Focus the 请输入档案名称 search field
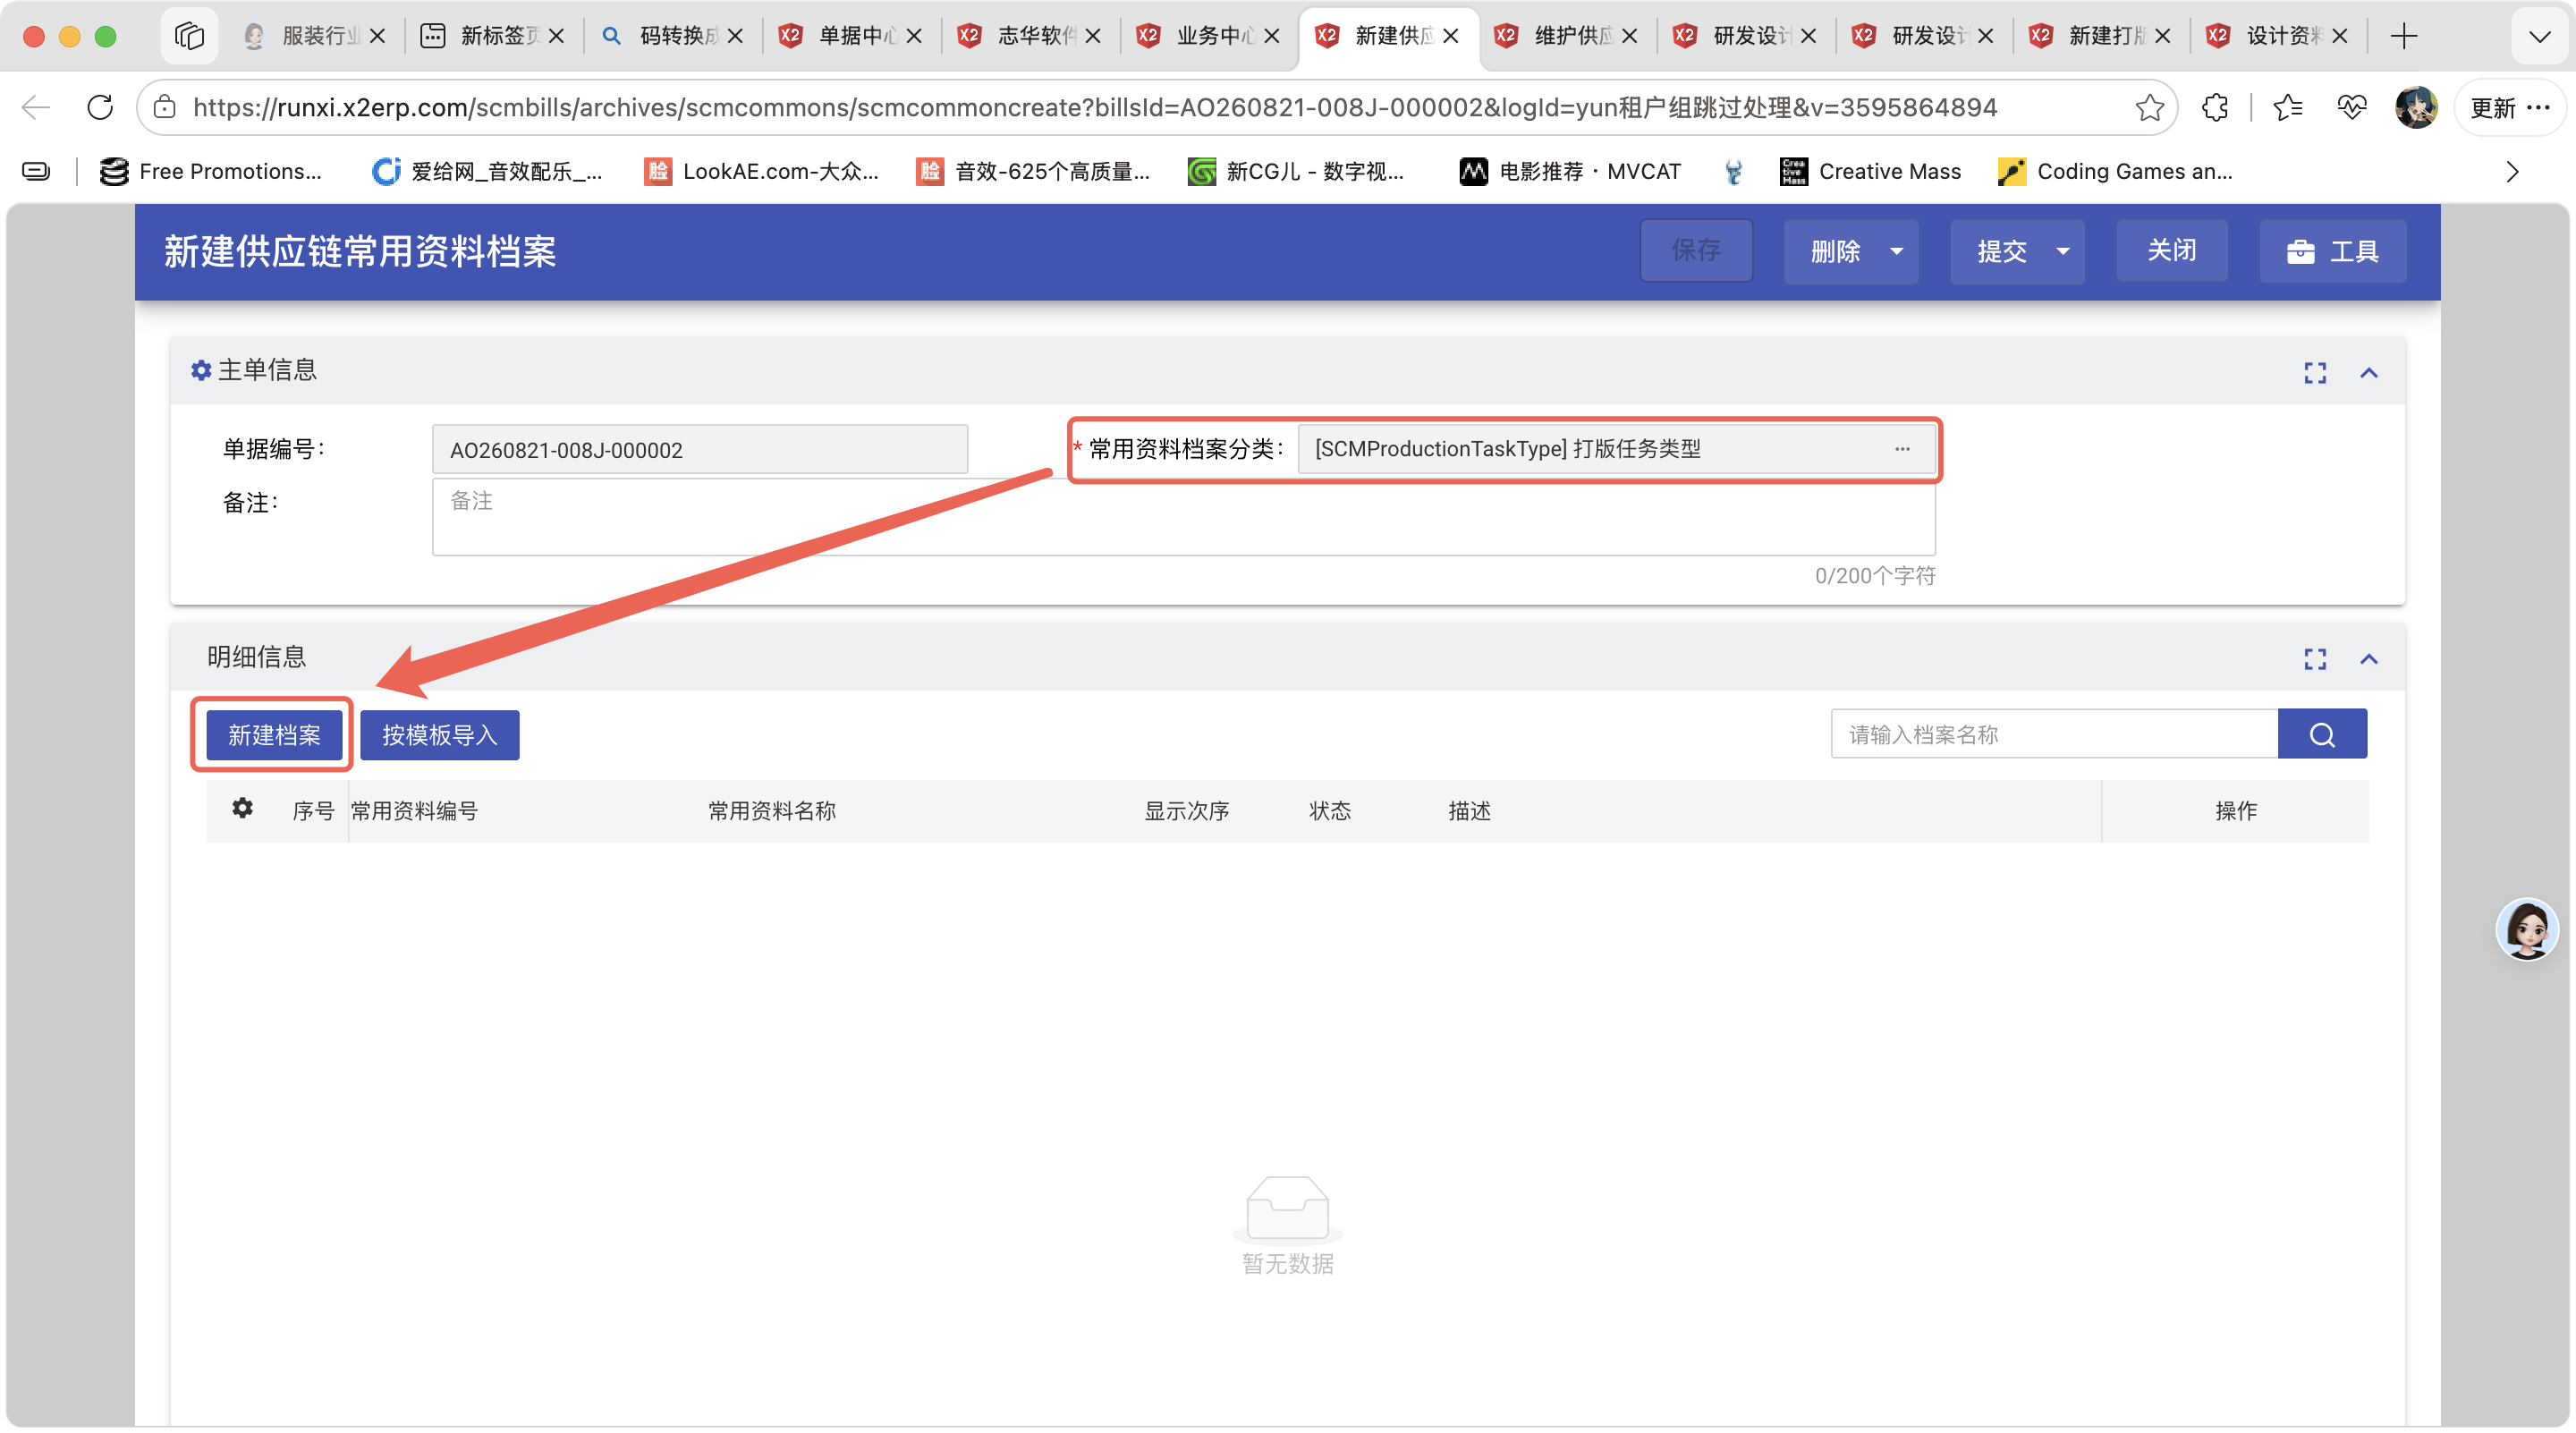 coord(2054,734)
